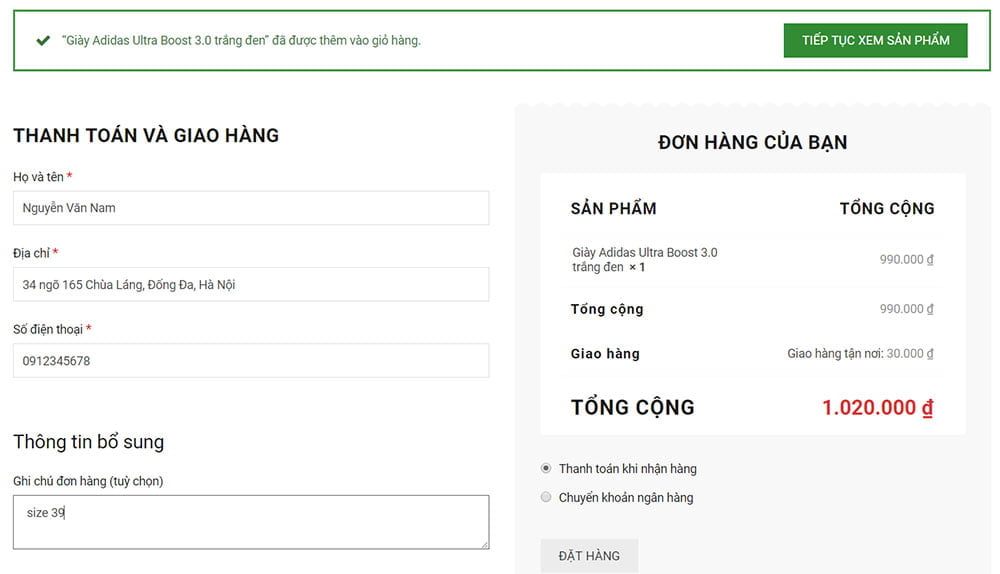Screen dimensions: 1000x574
Task: Select Thanh toán khi nhận hàng payment option
Action: pos(546,468)
